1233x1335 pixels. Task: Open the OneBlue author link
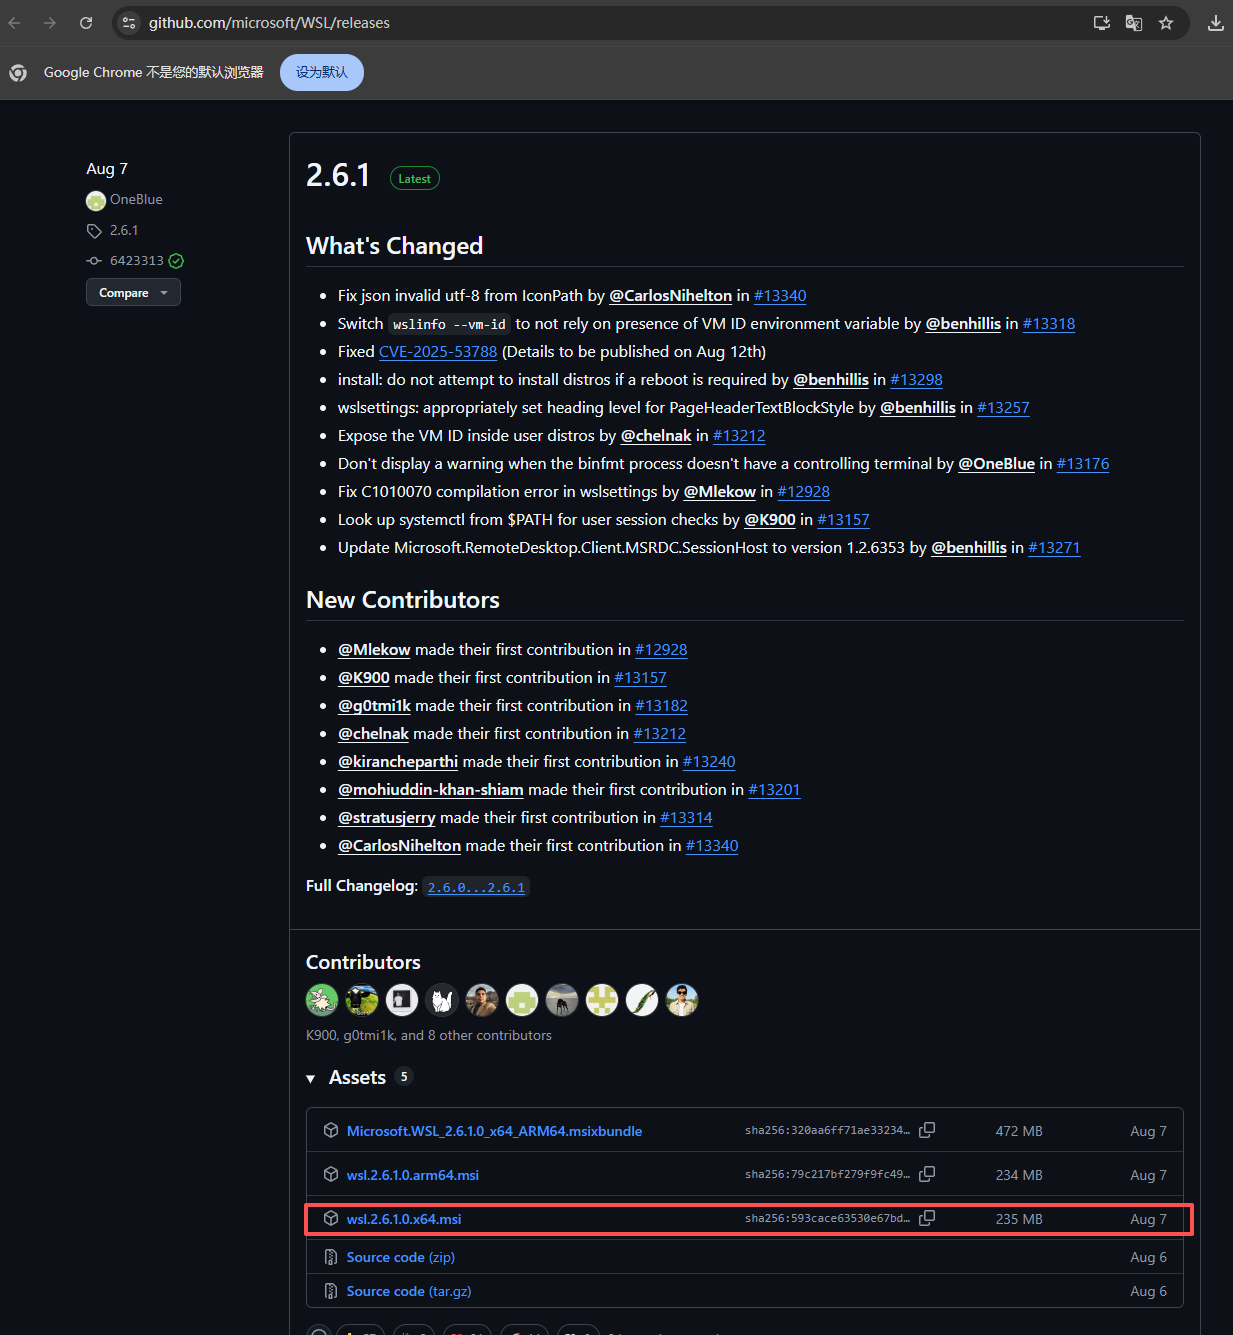point(136,200)
